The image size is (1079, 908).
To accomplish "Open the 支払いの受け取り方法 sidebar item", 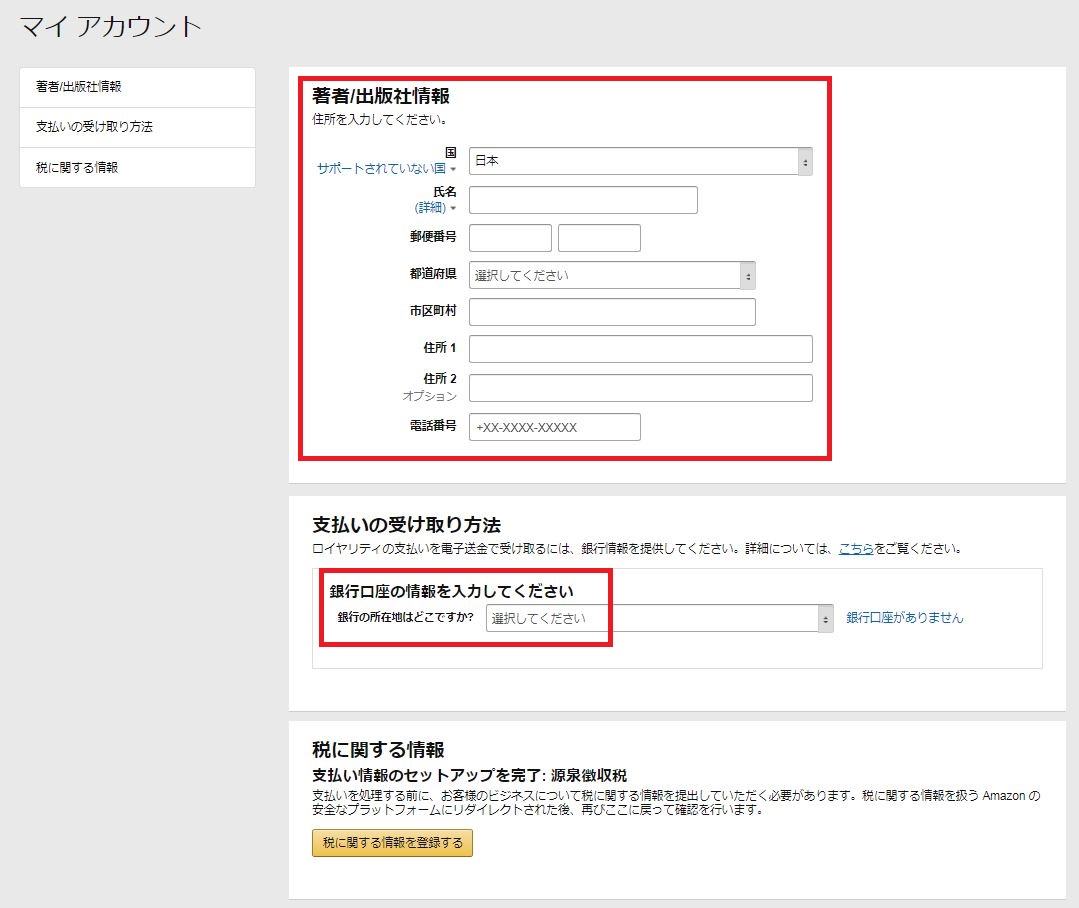I will coord(137,127).
